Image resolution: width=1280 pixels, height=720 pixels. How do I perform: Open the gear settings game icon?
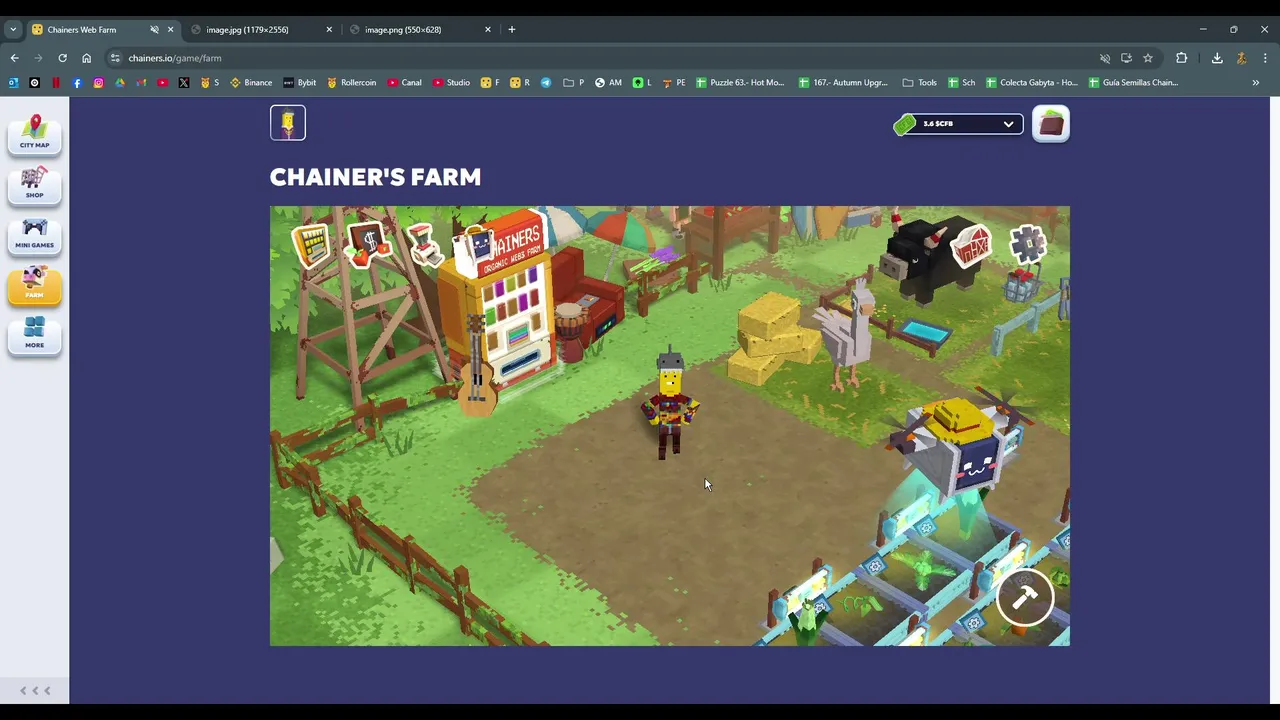point(1027,244)
